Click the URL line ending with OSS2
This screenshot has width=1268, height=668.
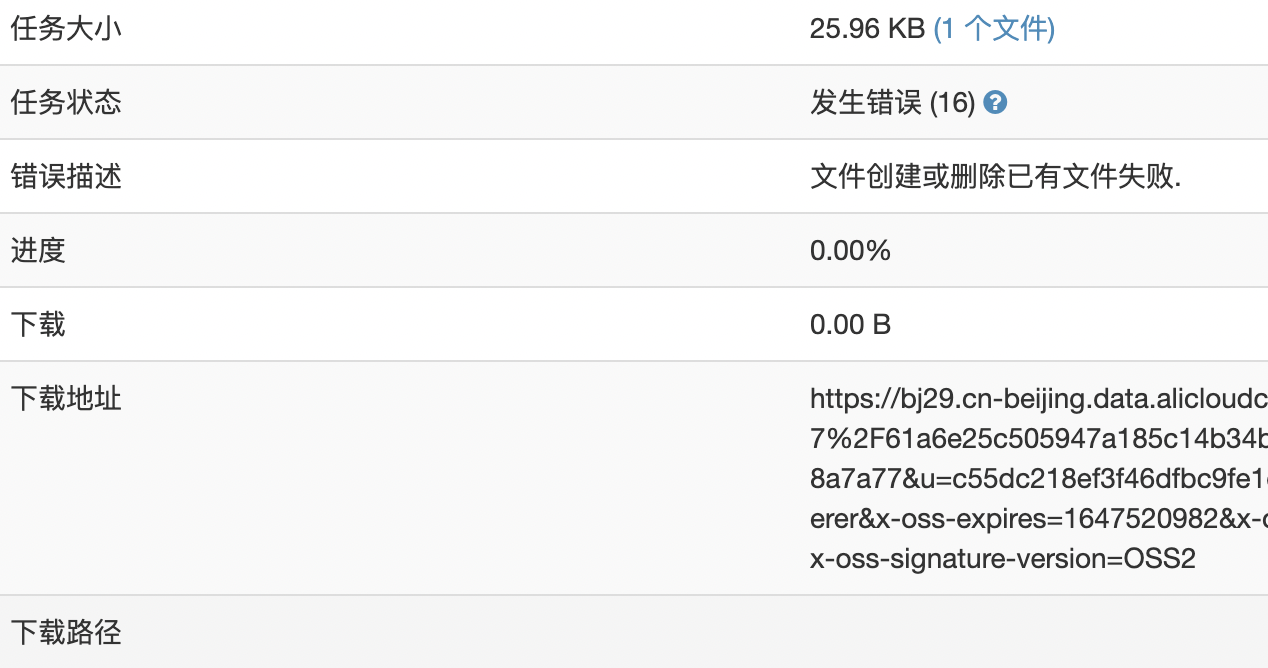tap(1000, 558)
